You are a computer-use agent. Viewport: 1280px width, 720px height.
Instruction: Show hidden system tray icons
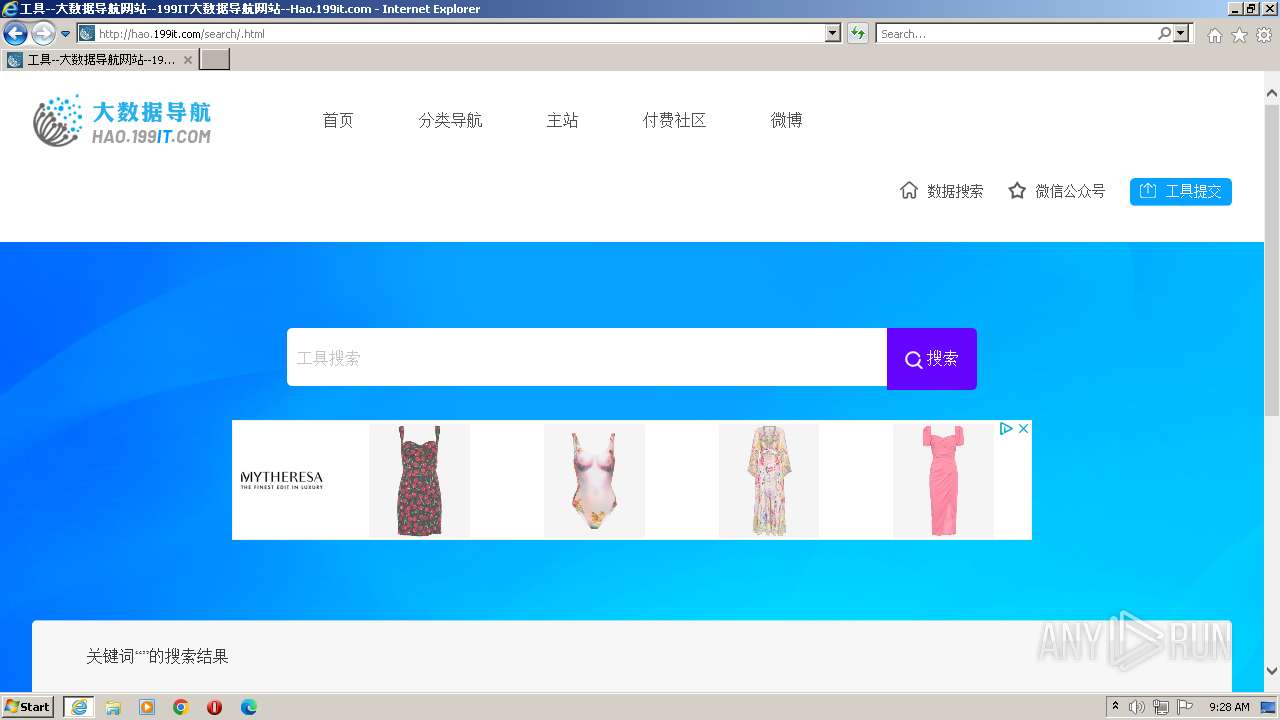pyautogui.click(x=1116, y=707)
